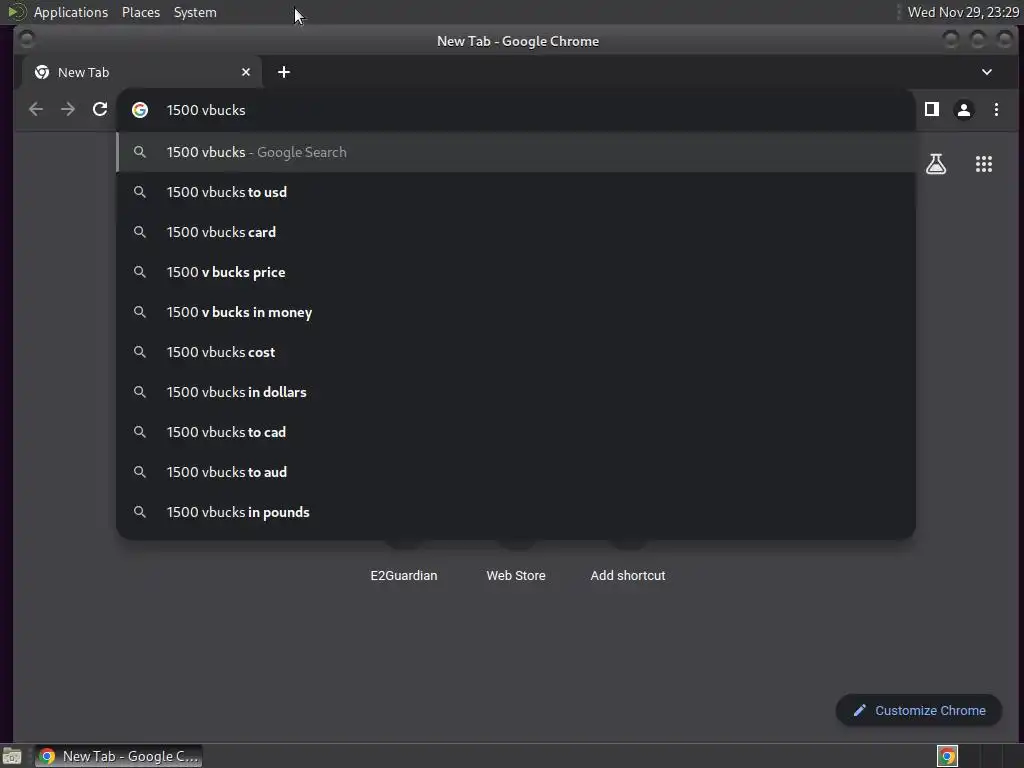Select suggestion 1500 vbucks in pounds
1024x768 pixels.
coord(516,512)
